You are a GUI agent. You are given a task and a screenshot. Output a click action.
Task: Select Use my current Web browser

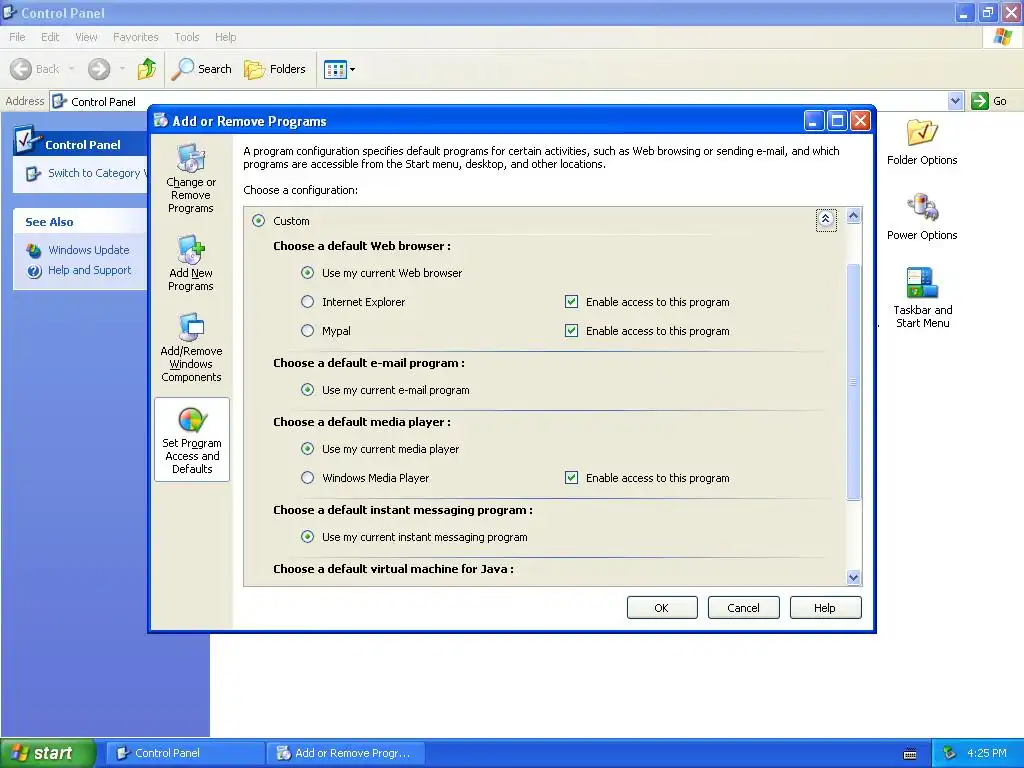pyautogui.click(x=308, y=273)
